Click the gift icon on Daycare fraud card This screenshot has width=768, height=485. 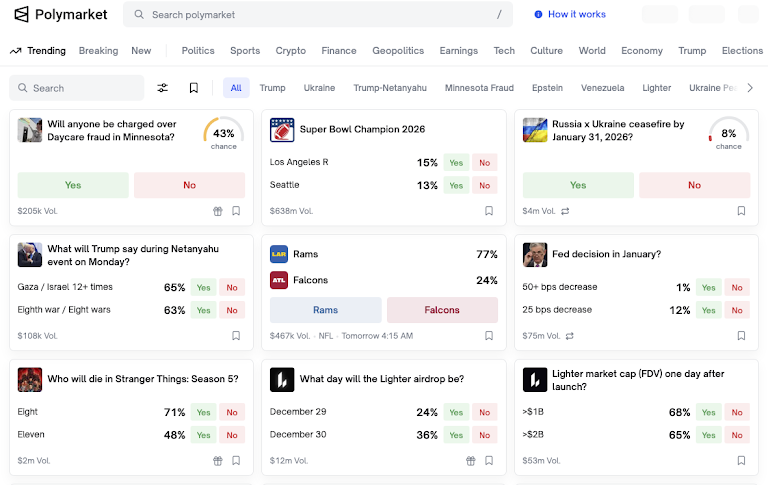[x=218, y=211]
